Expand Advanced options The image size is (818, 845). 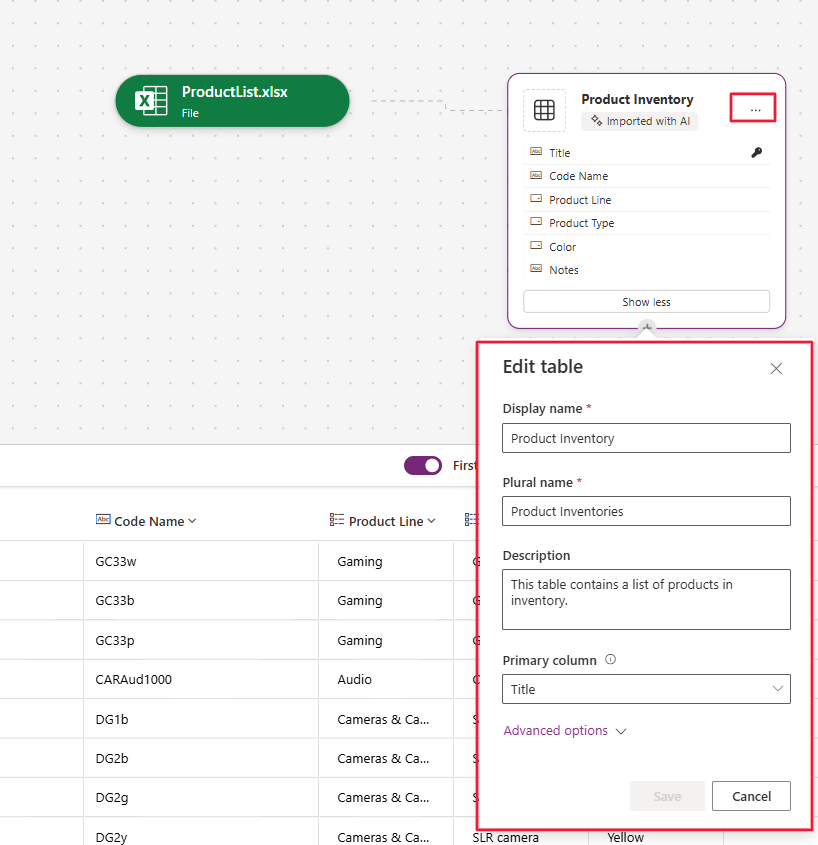click(x=565, y=731)
